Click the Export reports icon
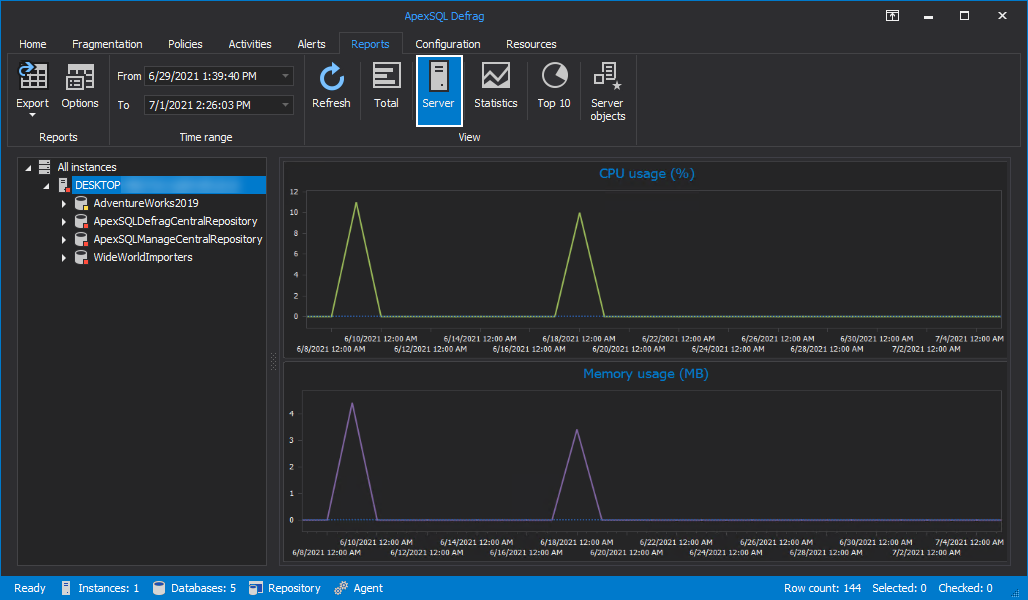1028x600 pixels. [32, 76]
